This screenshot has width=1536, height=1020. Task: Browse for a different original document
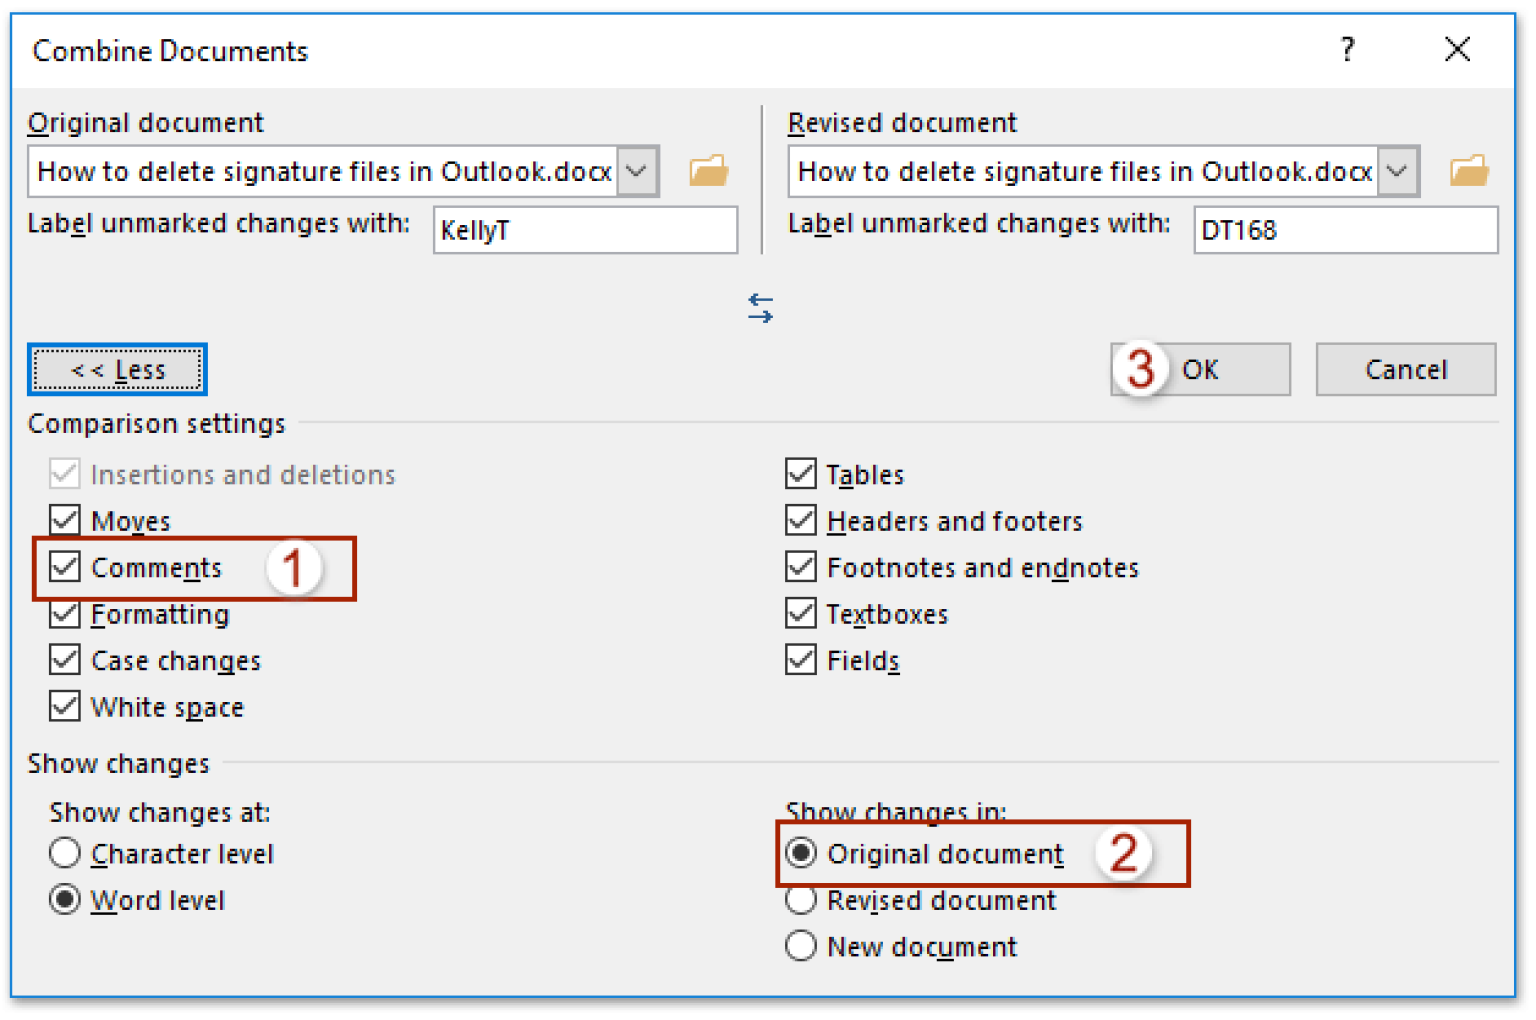click(x=709, y=170)
